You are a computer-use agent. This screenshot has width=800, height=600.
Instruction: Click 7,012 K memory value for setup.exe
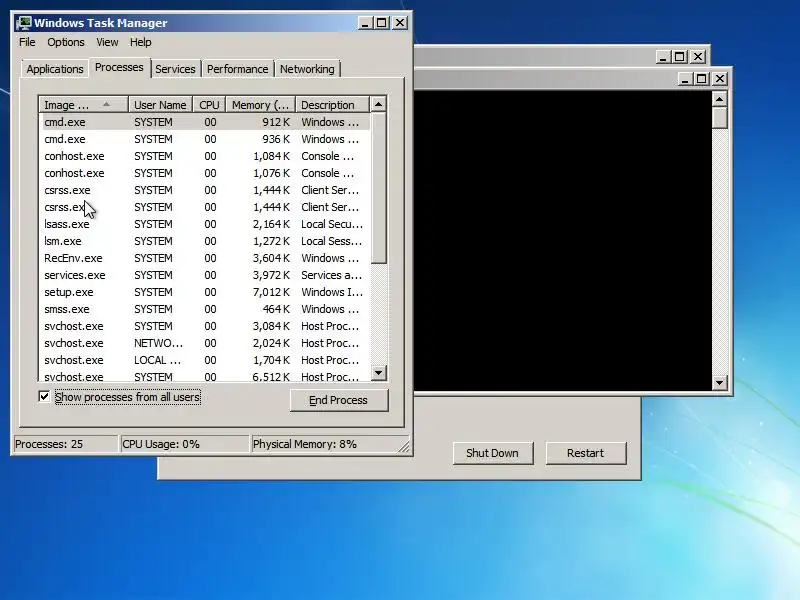(x=271, y=292)
